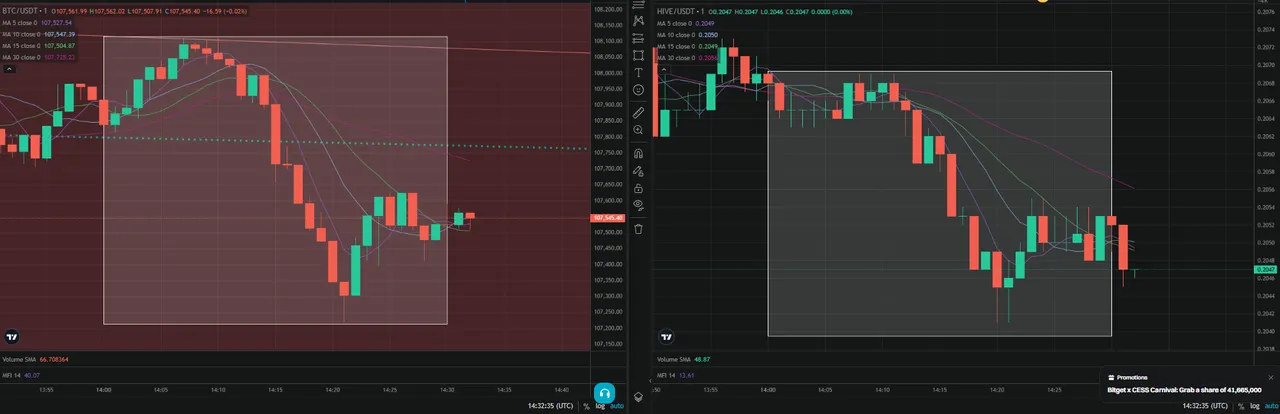Select the rectangle shapes tool
This screenshot has width=1280, height=414.
pos(638,55)
